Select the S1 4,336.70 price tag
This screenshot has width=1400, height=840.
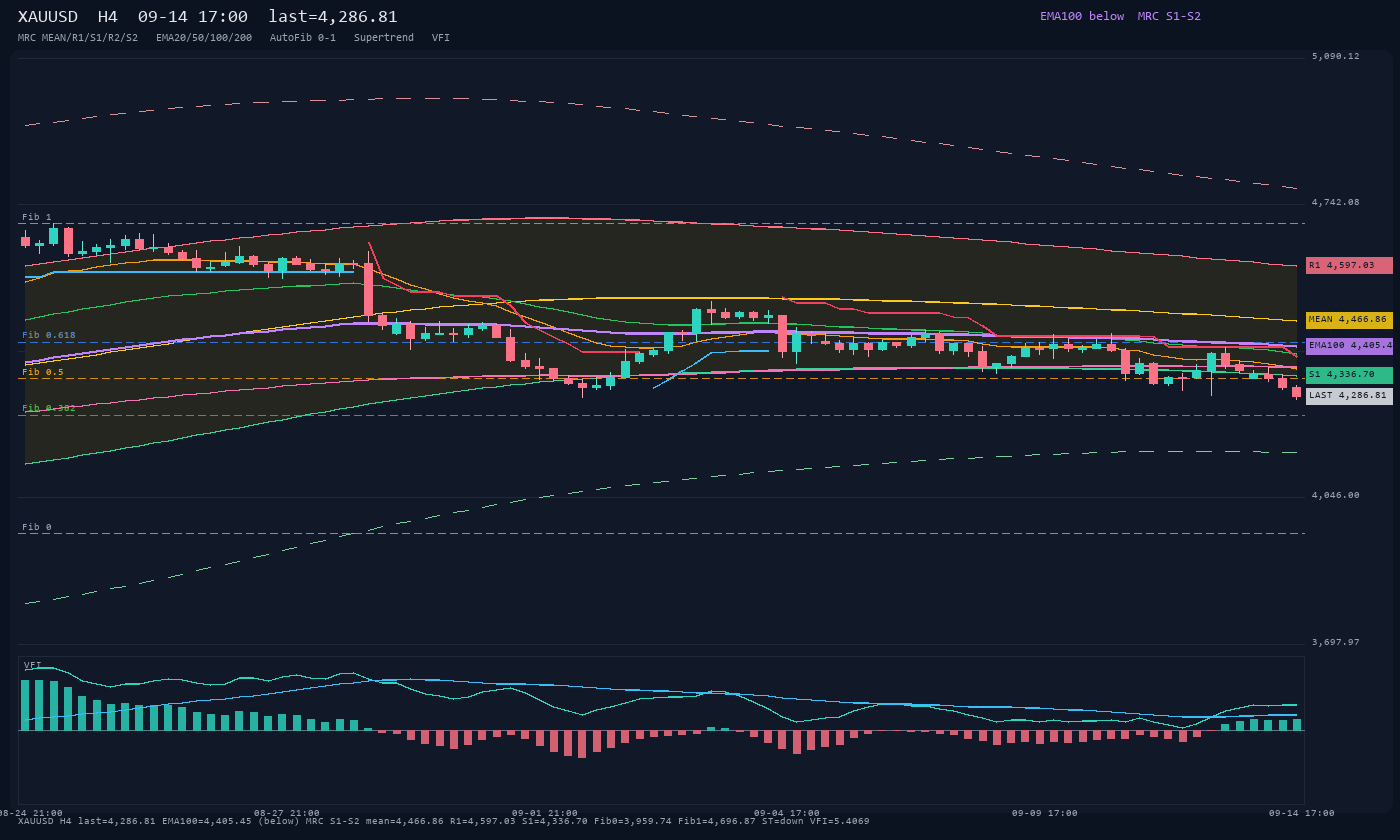[1349, 375]
